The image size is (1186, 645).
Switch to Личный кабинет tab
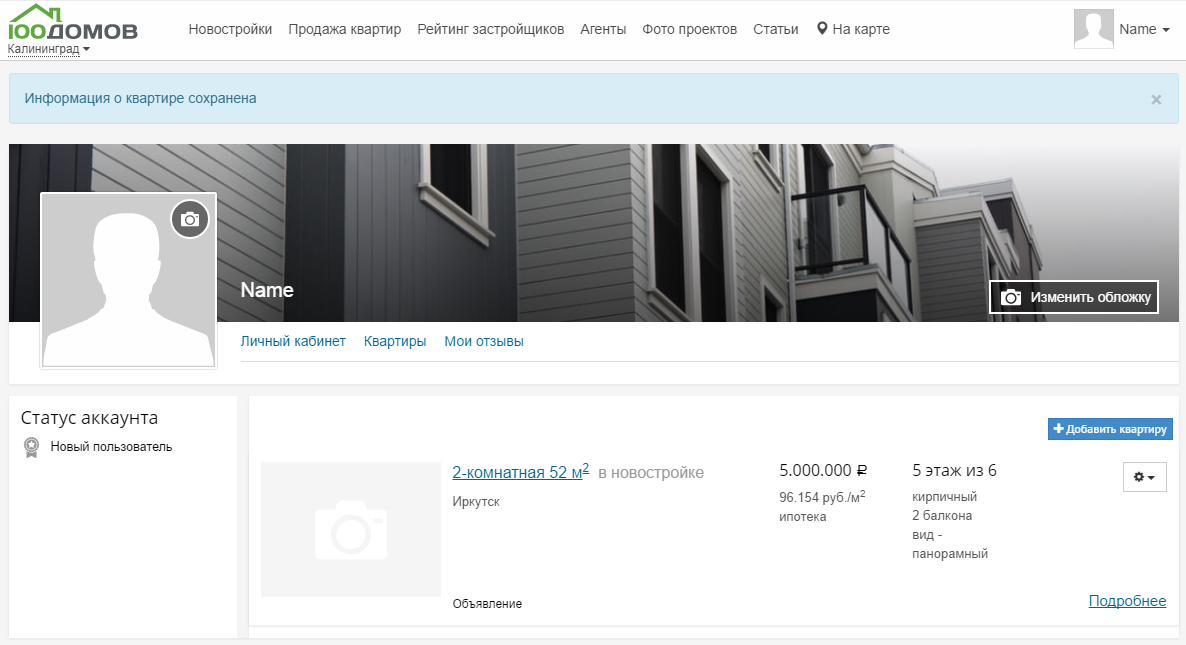click(x=293, y=341)
